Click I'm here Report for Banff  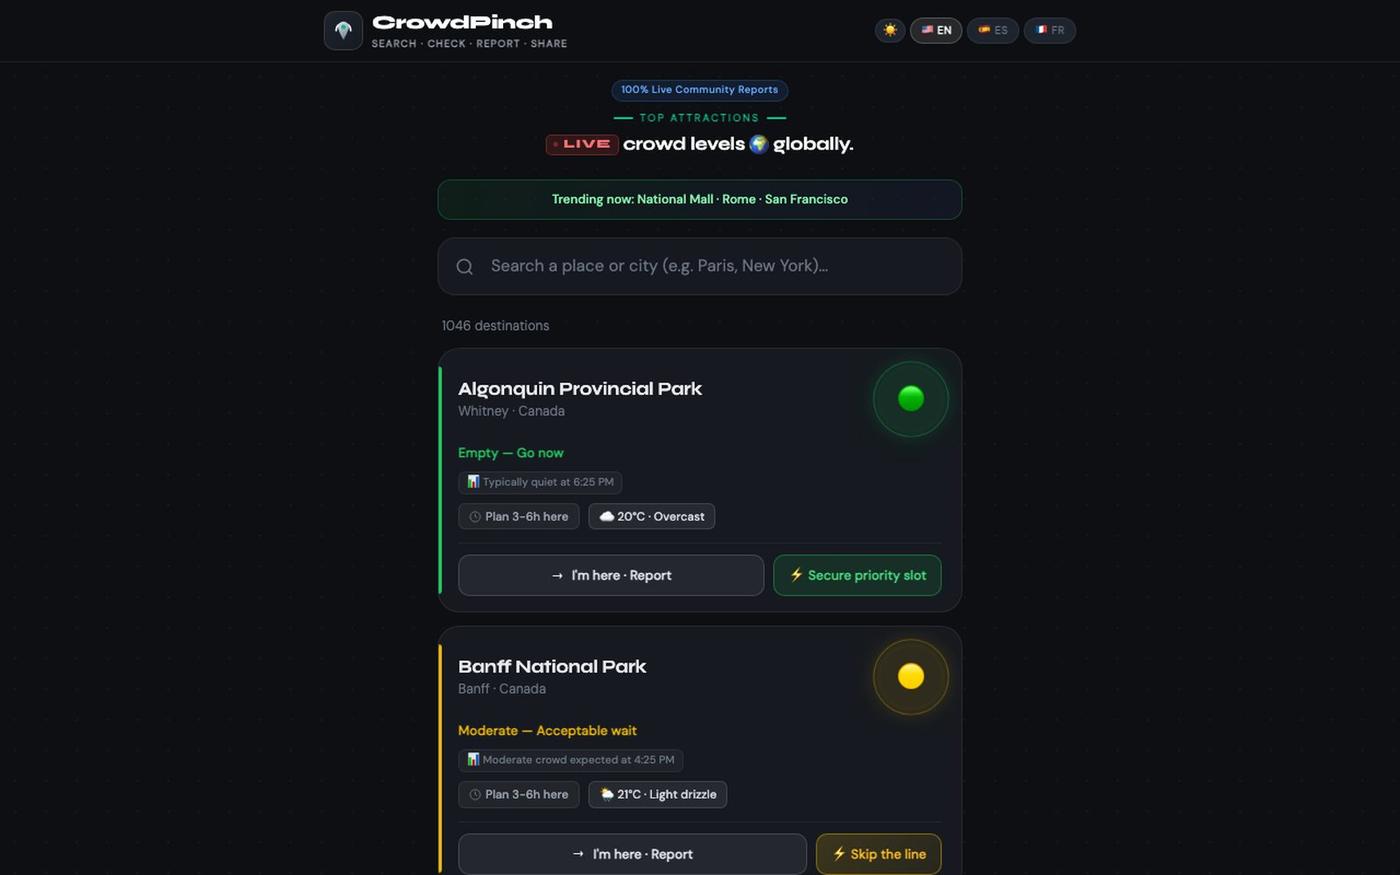pyautogui.click(x=632, y=854)
